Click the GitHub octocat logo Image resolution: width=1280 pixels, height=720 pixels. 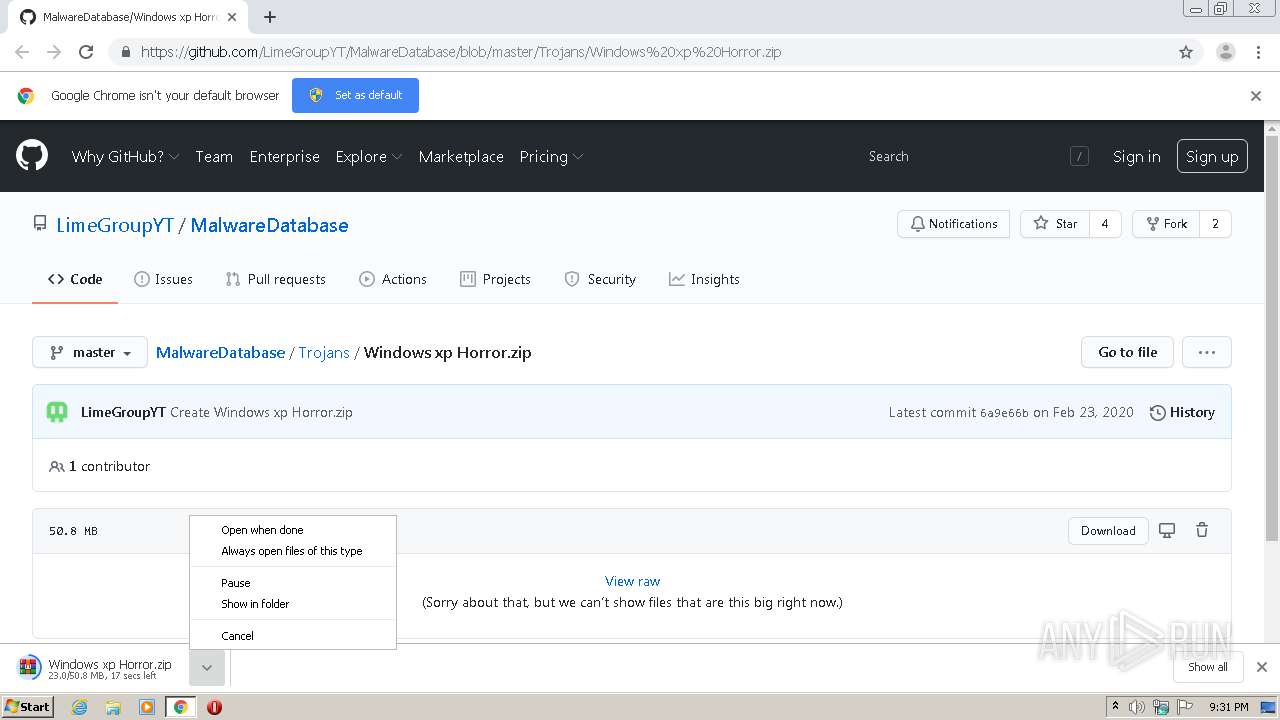(x=32, y=156)
